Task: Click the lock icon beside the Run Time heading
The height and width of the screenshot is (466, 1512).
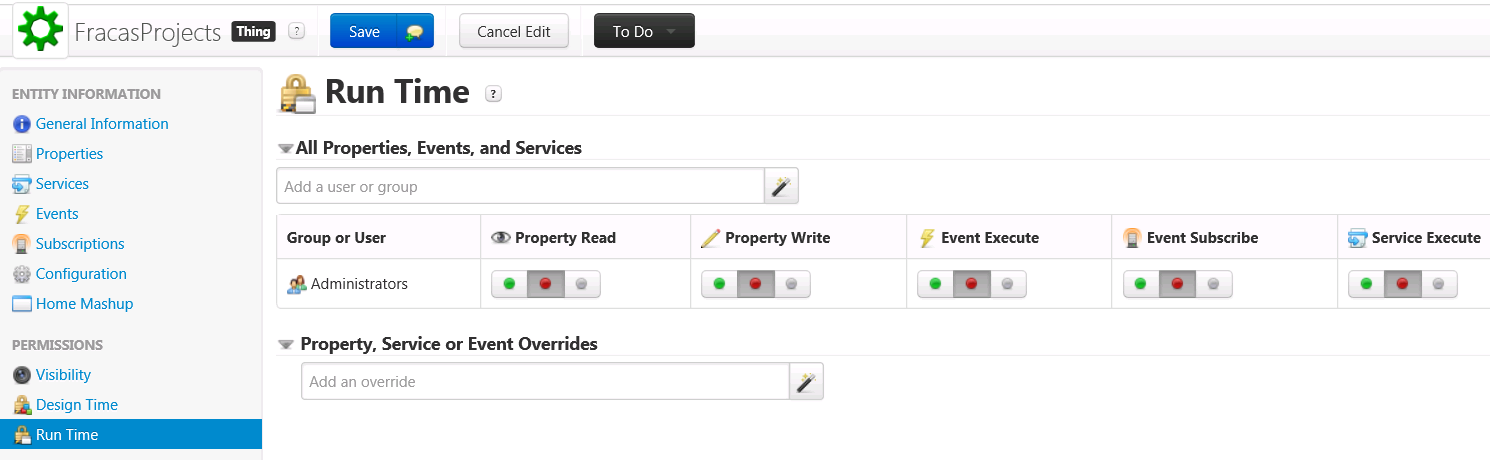Action: coord(298,93)
